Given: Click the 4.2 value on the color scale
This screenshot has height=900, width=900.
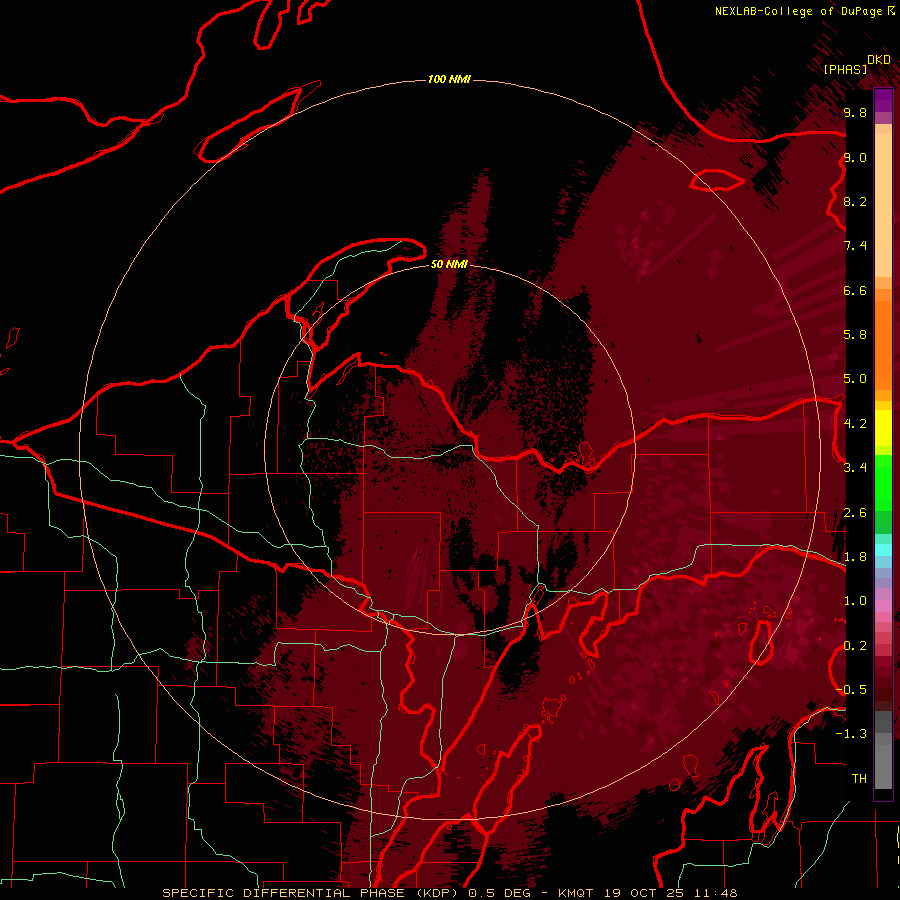Looking at the screenshot, I should point(855,424).
